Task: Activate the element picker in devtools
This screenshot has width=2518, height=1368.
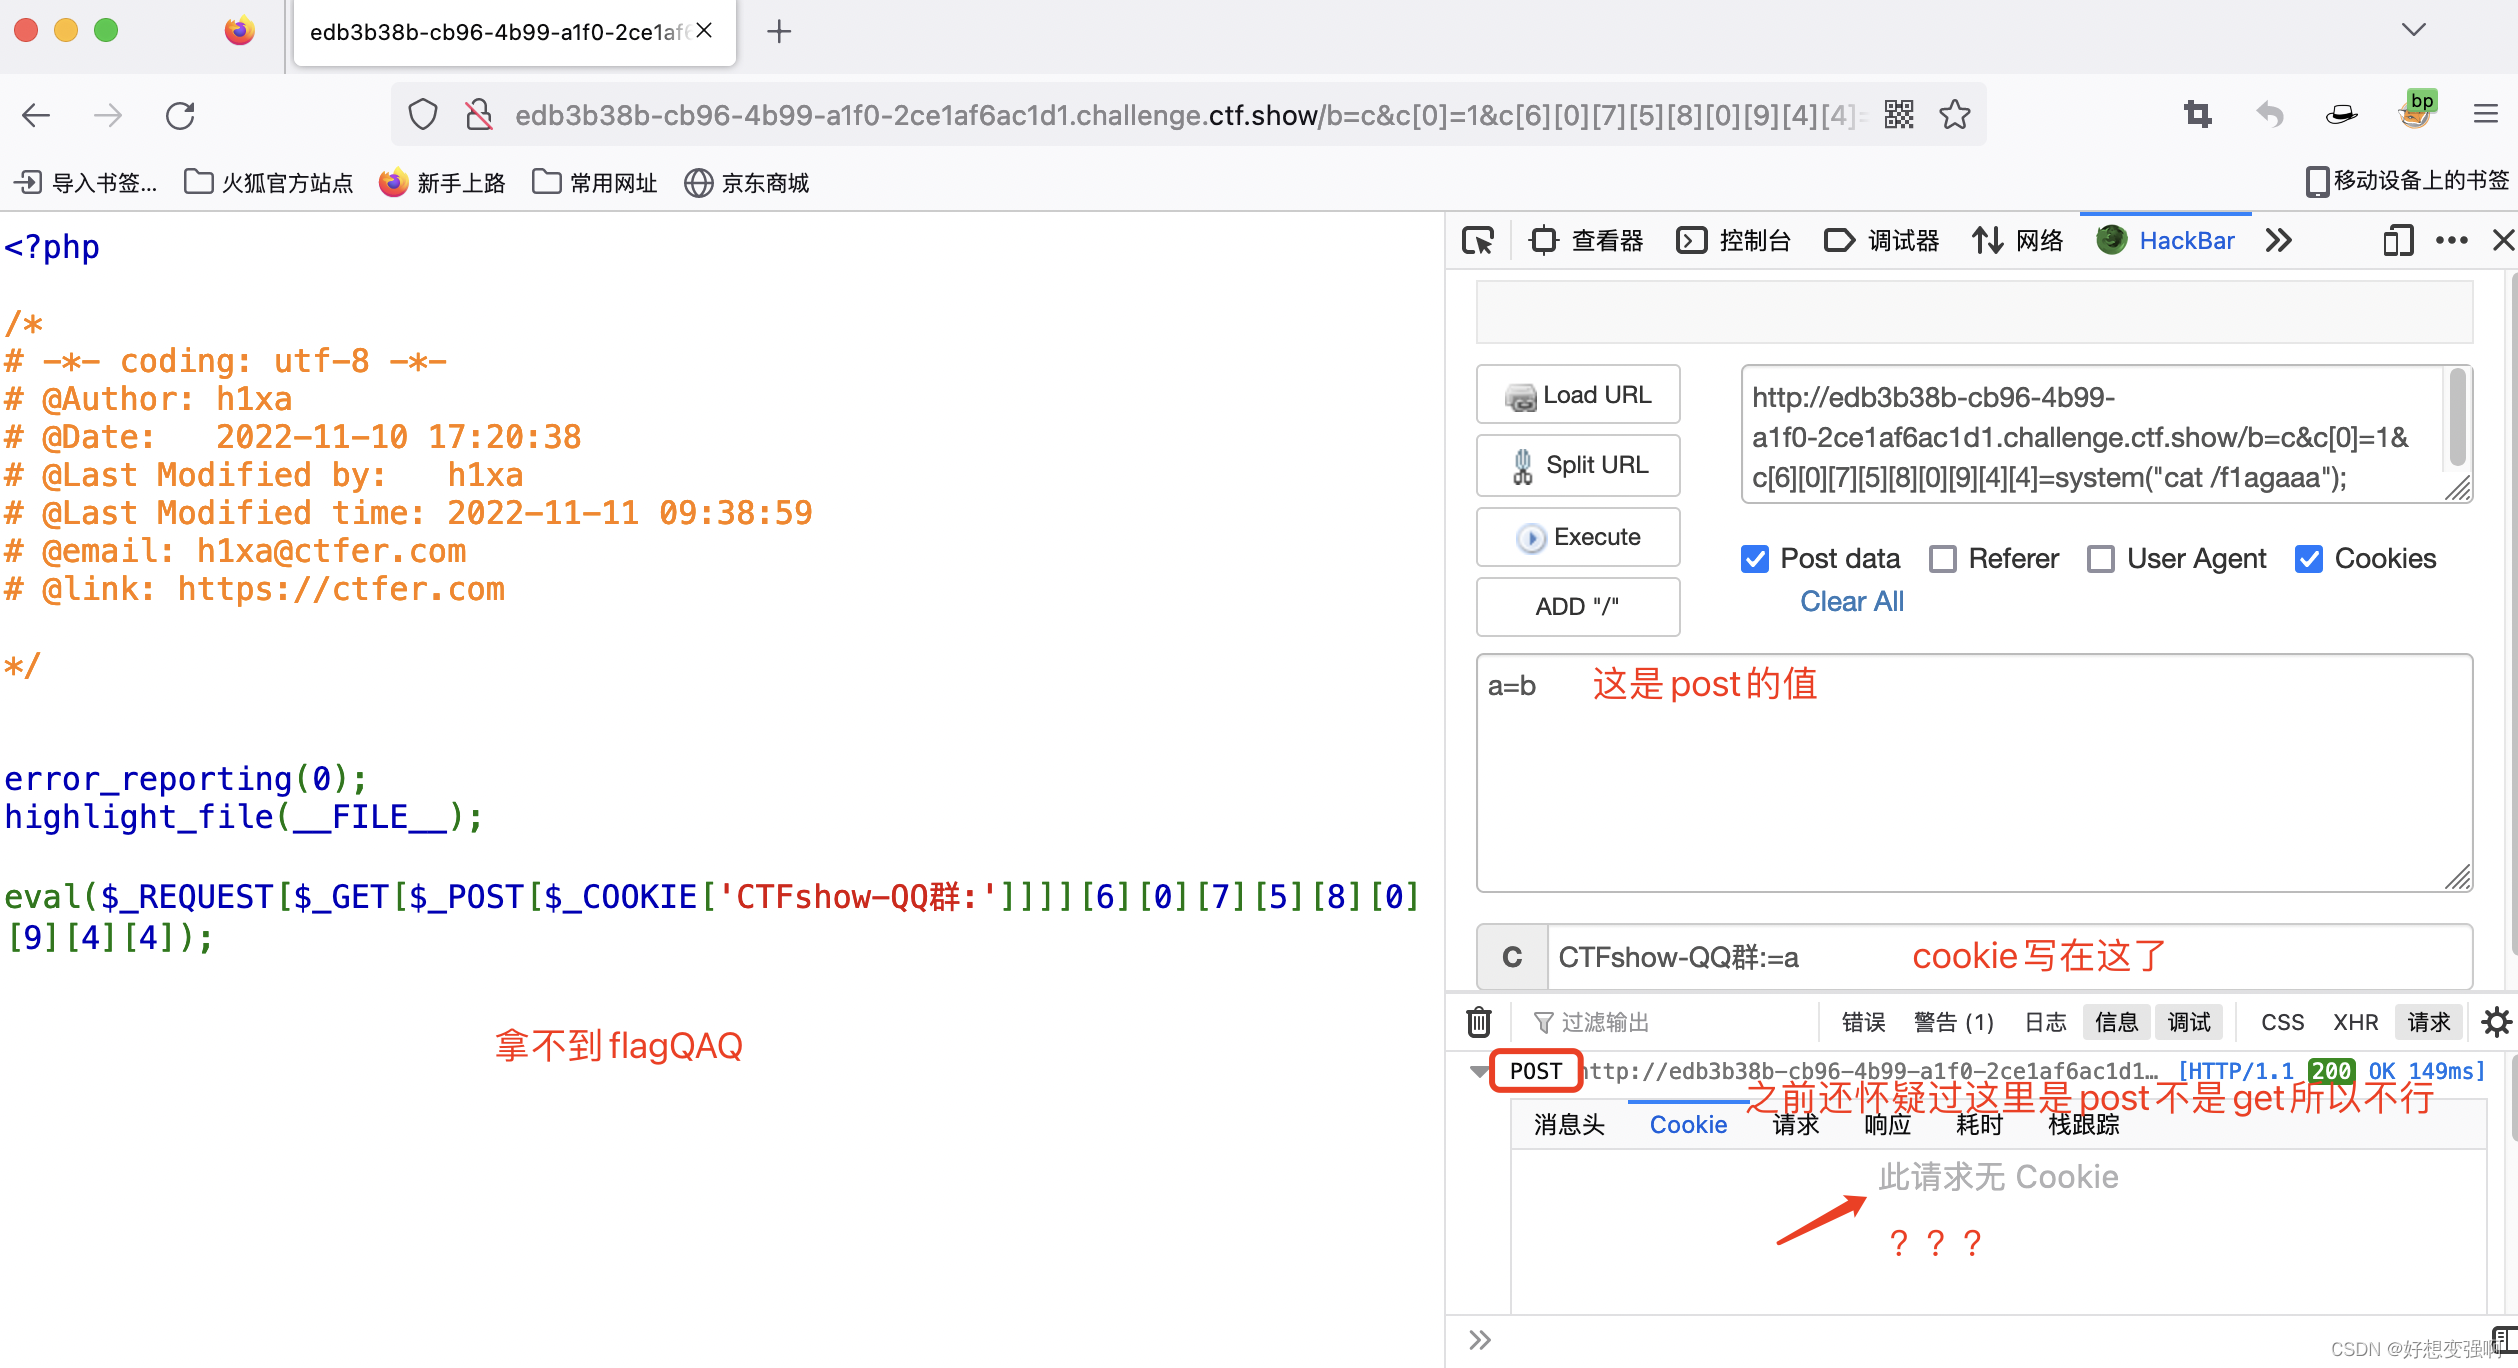Action: tap(1478, 241)
